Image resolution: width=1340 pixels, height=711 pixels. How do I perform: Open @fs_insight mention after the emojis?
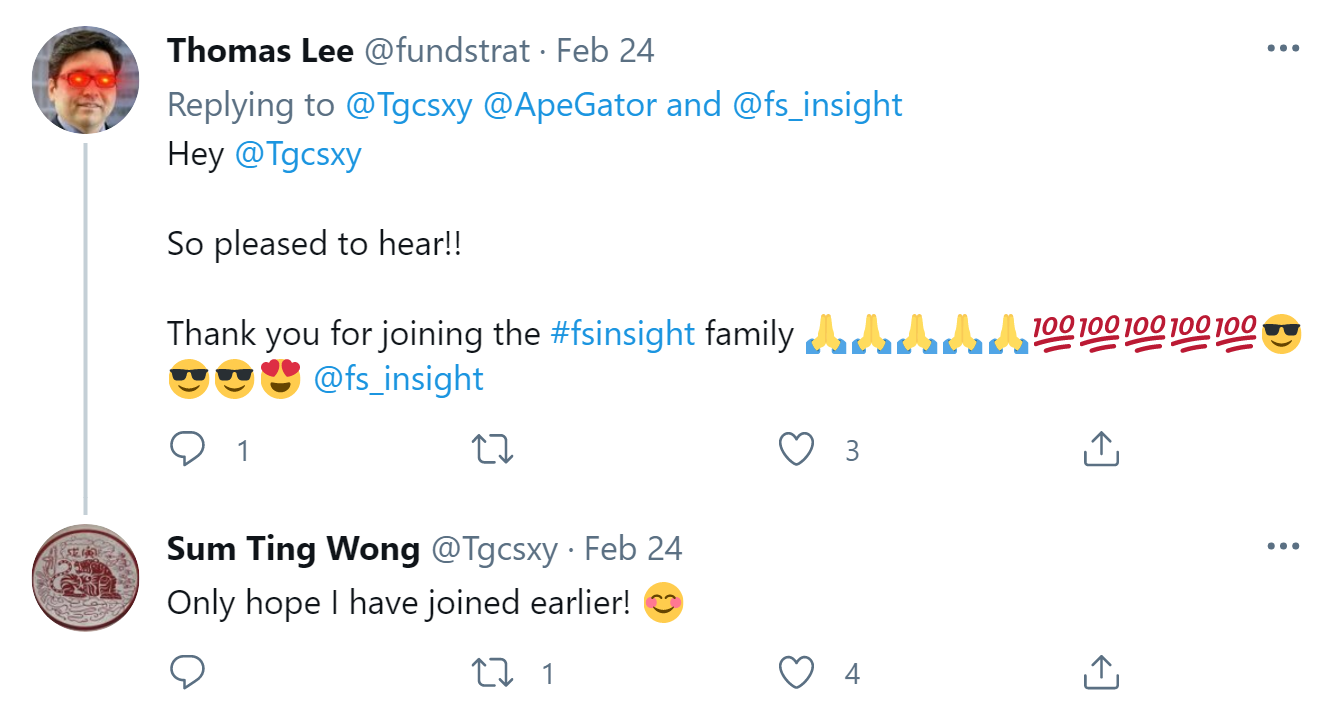pos(398,379)
